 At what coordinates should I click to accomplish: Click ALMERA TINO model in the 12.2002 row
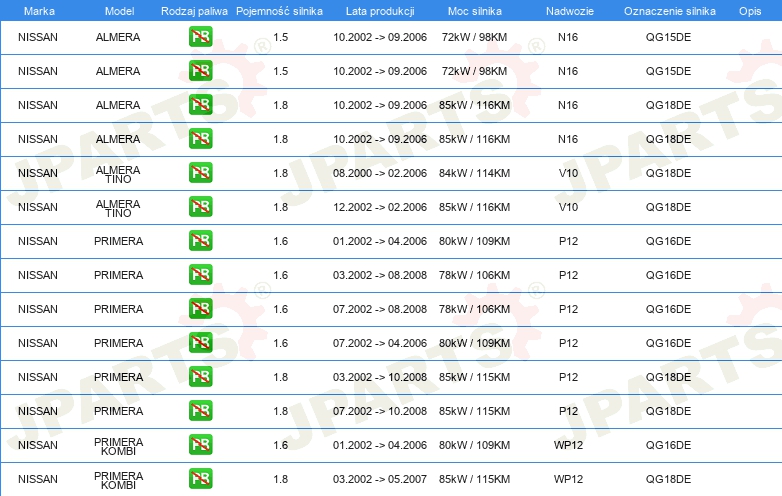118,208
